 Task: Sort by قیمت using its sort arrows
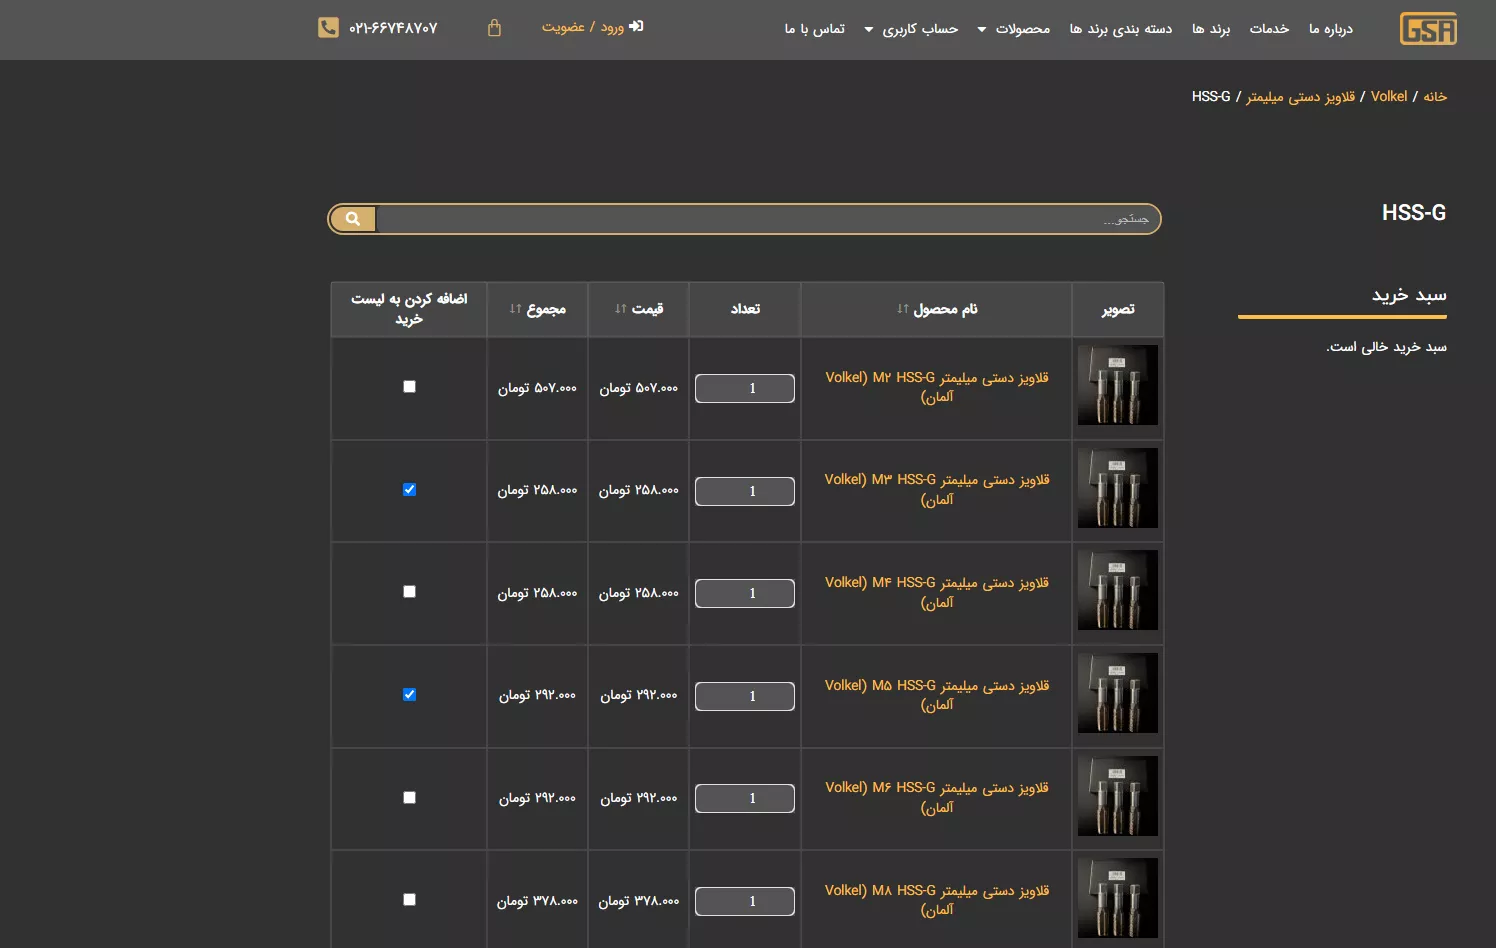click(621, 309)
